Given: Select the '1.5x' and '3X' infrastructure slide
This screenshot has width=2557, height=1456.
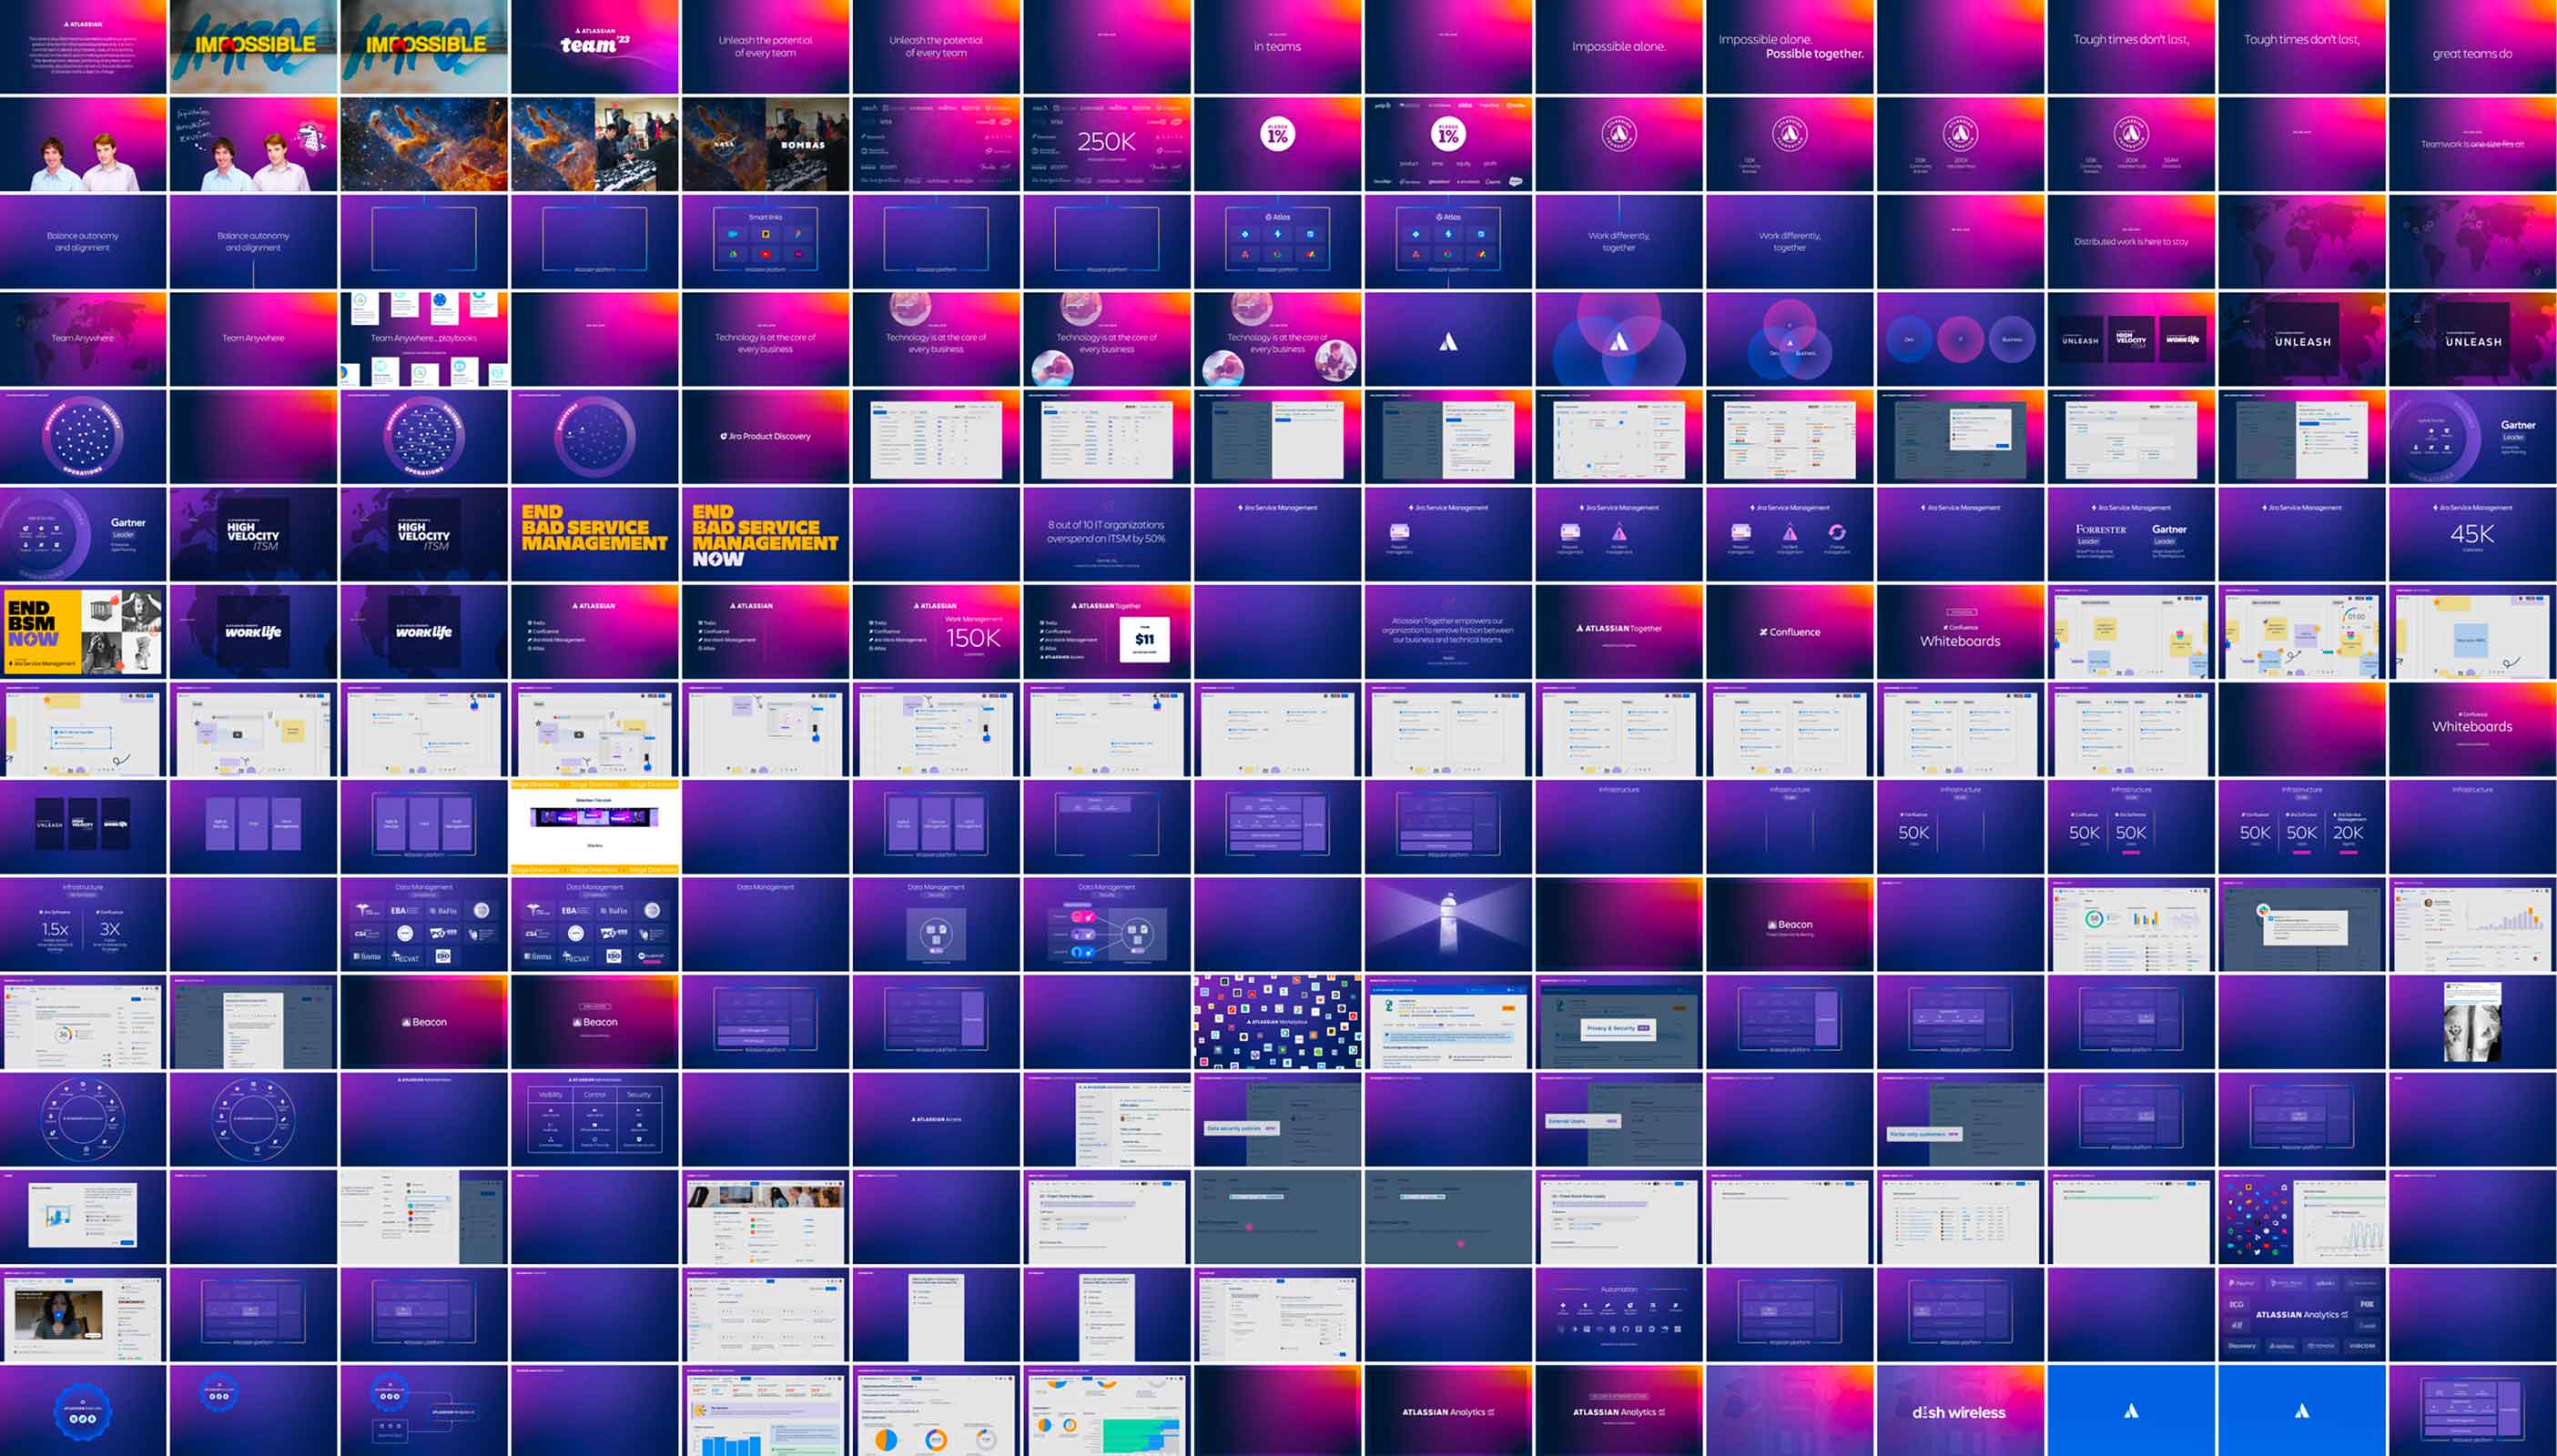Looking at the screenshot, I should (x=83, y=924).
